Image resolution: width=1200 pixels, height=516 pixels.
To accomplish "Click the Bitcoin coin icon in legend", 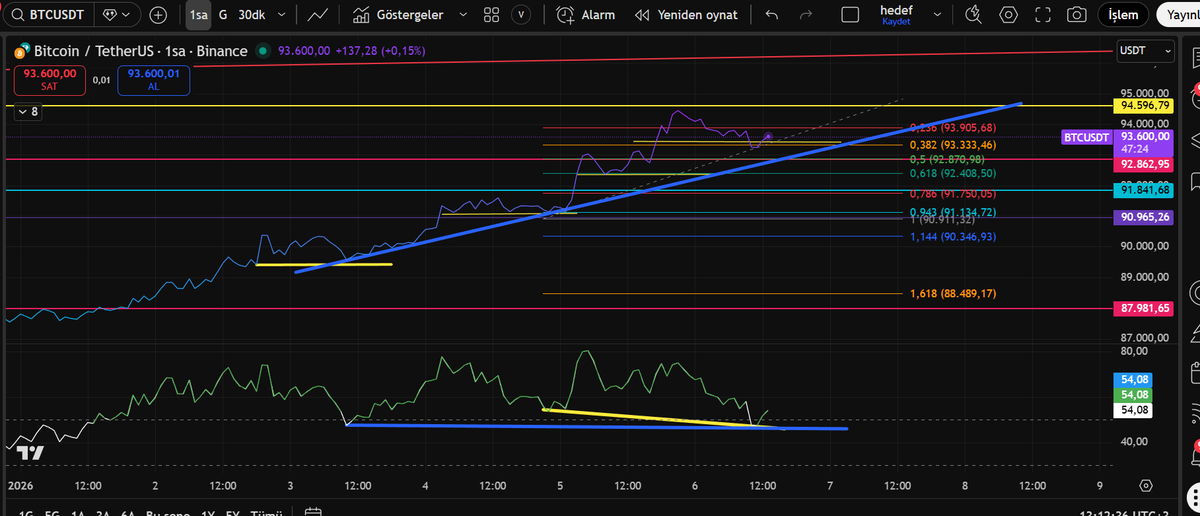I will click(x=21, y=51).
